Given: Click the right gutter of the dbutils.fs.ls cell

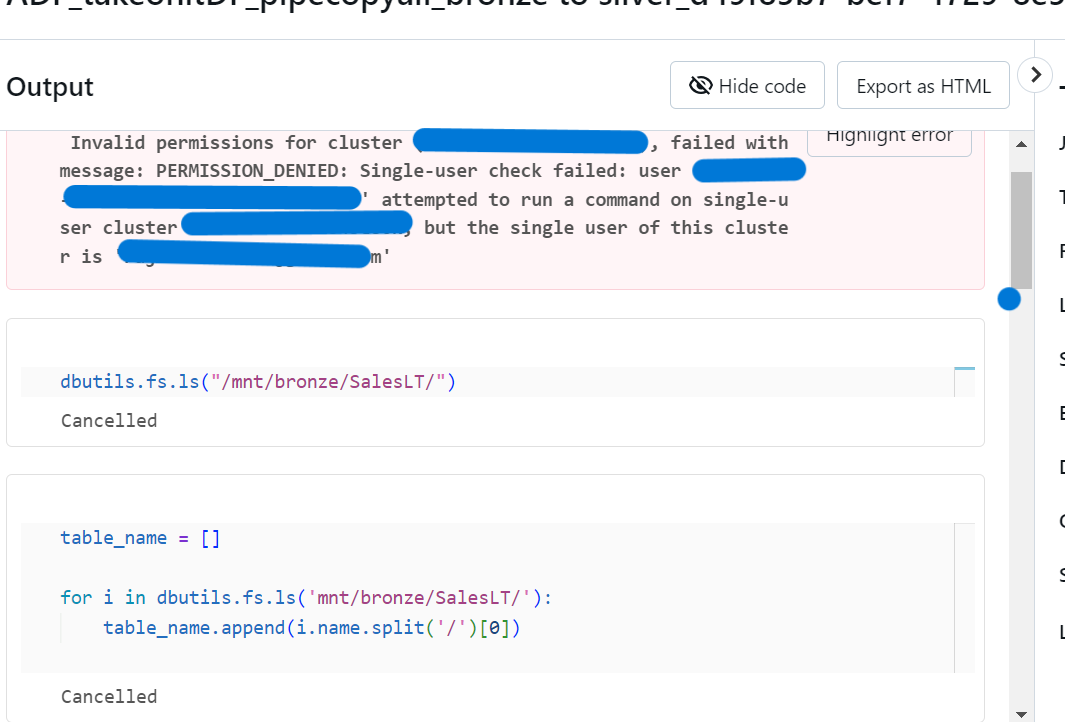Looking at the screenshot, I should click(964, 382).
